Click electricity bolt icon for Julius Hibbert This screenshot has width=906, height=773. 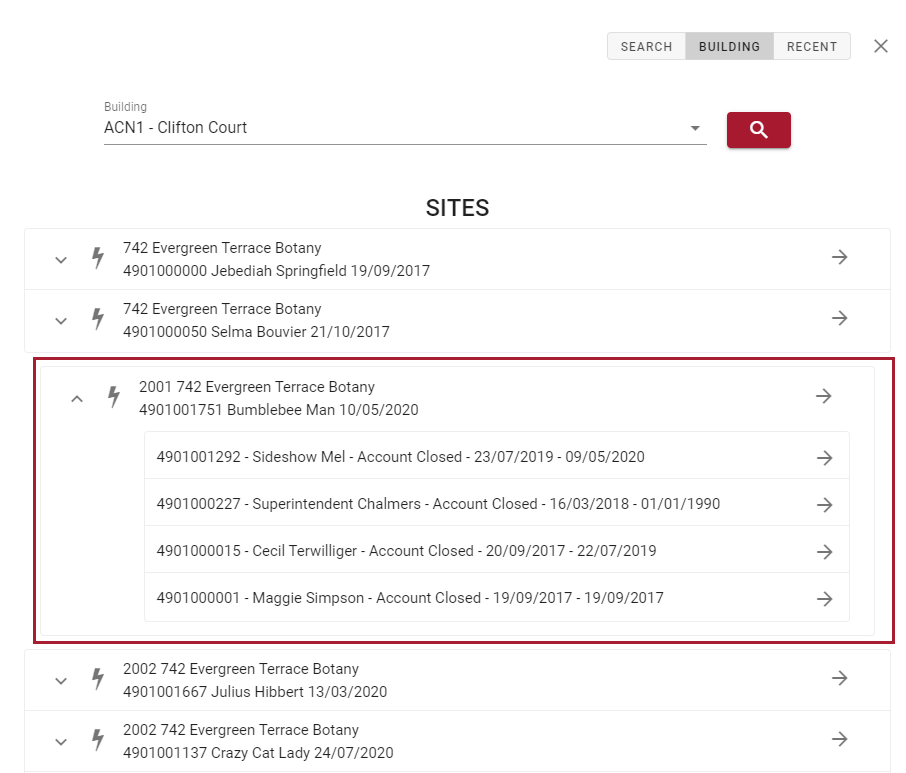point(98,679)
